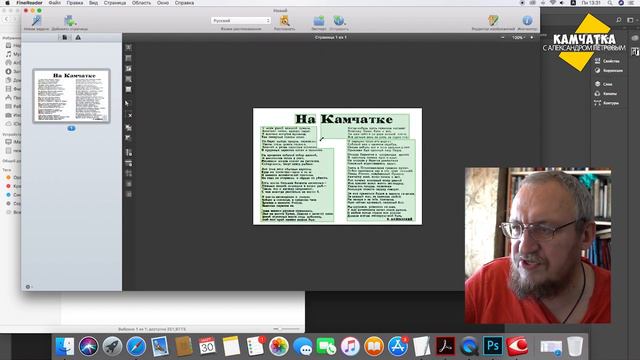Open App Store from the Dock

point(398,347)
